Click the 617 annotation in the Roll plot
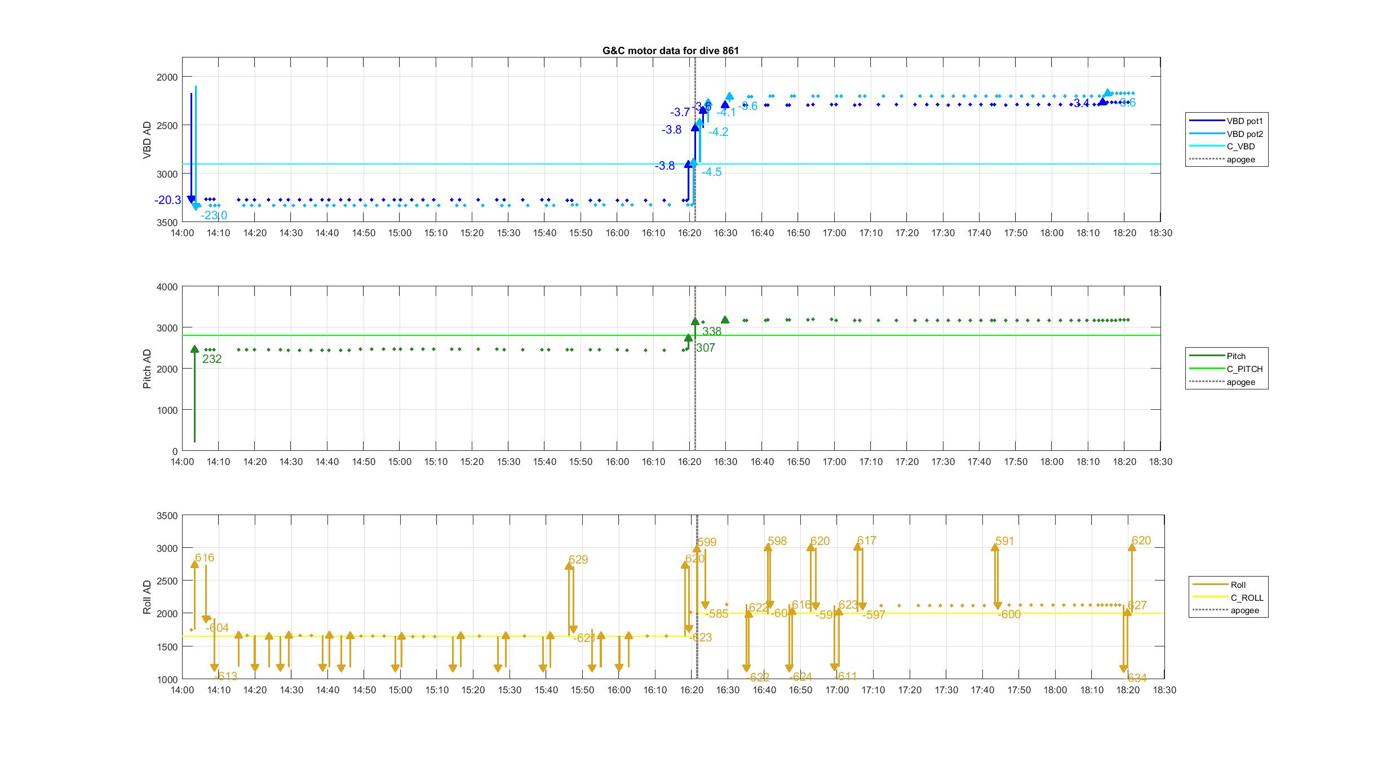This screenshot has width=1400, height=764. (x=867, y=541)
